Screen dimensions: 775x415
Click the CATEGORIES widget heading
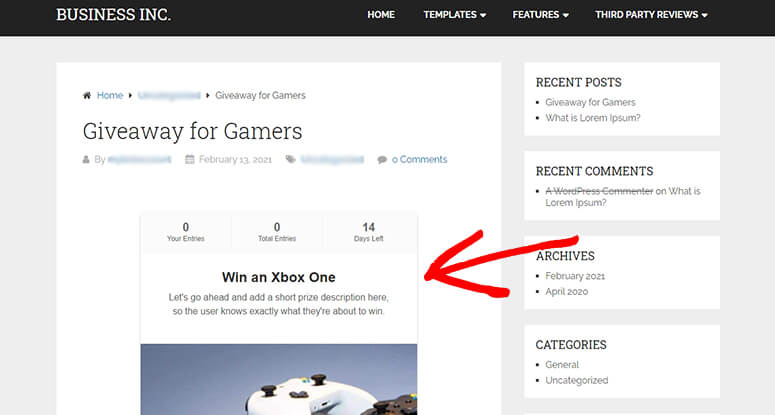tap(571, 345)
